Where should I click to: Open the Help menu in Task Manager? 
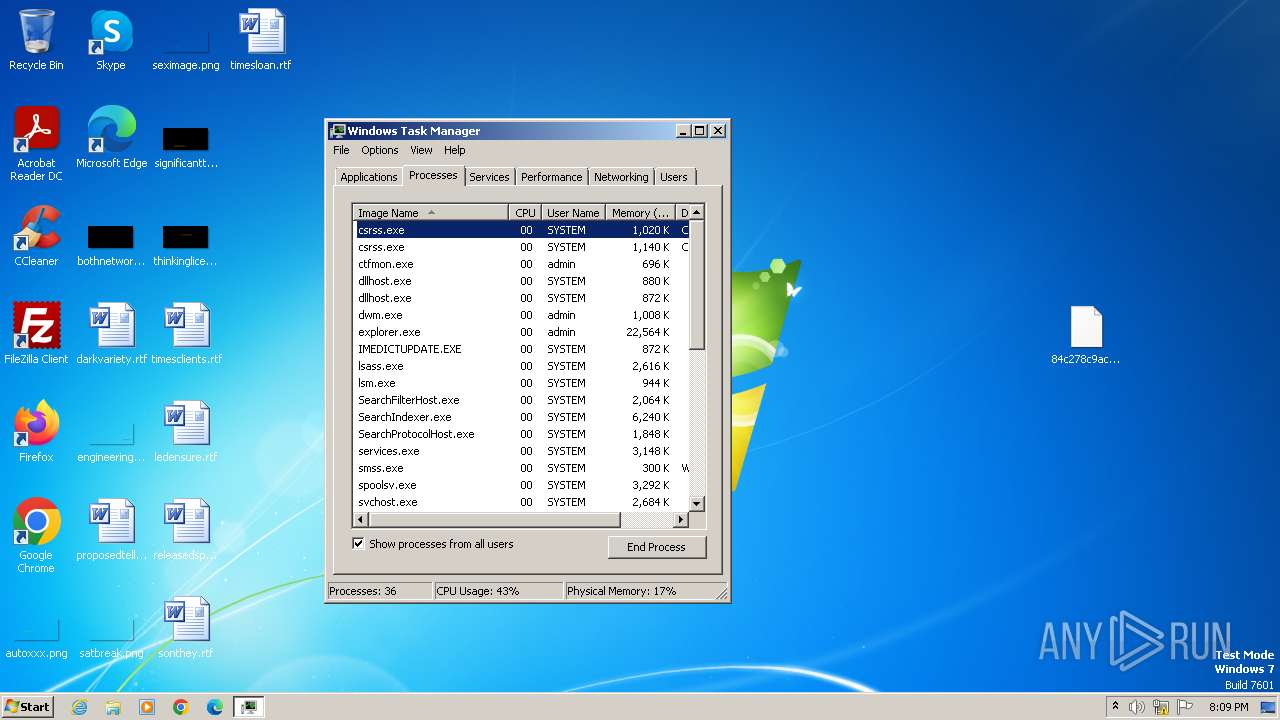coord(454,150)
